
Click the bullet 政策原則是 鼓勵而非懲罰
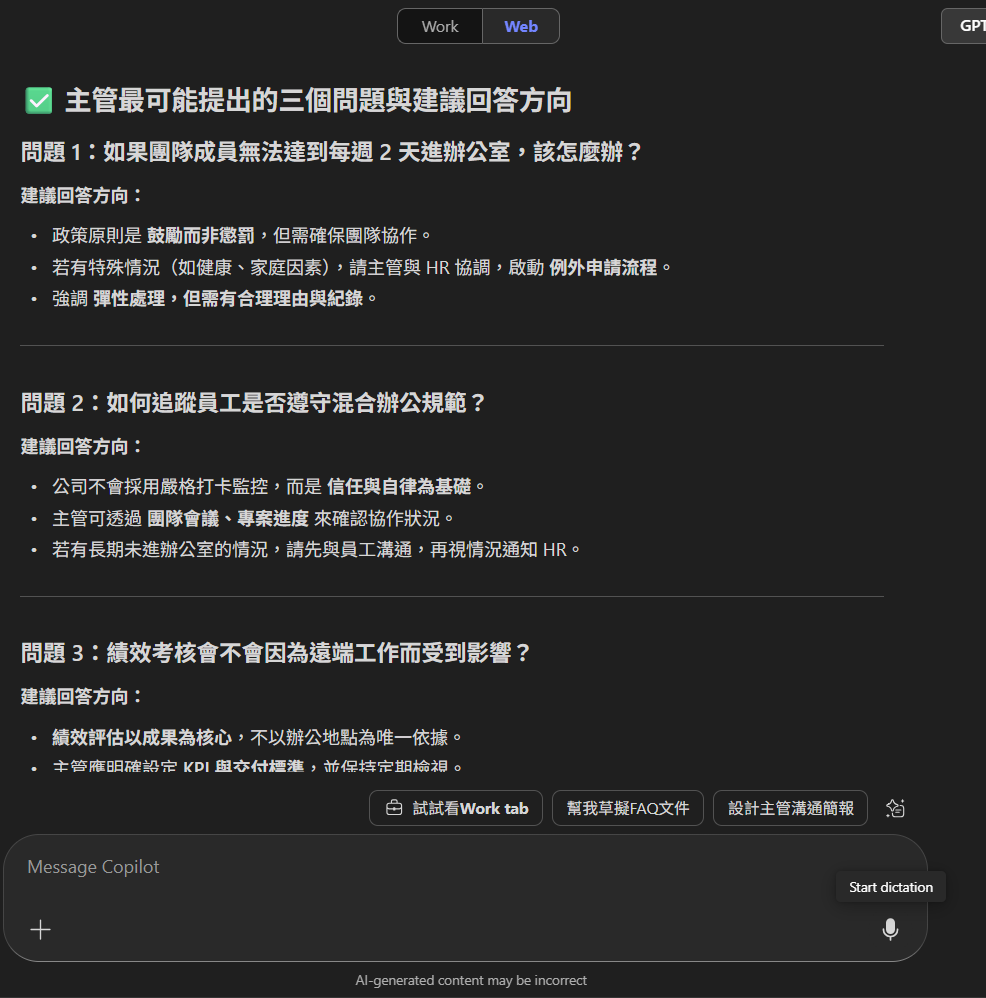[x=242, y=235]
